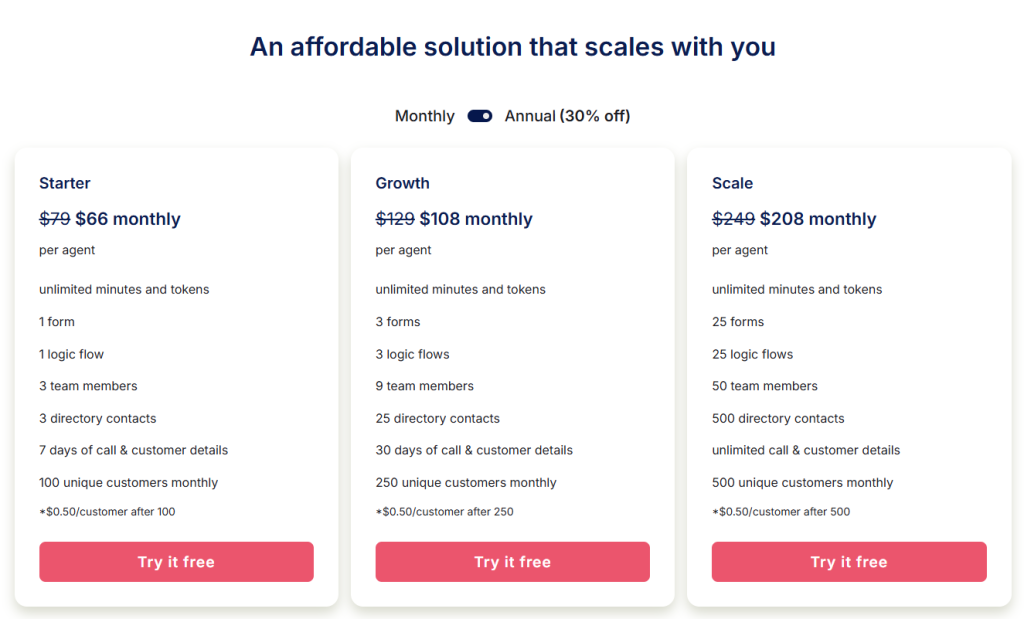Click Try it free under Starter
This screenshot has width=1024, height=619.
(176, 562)
